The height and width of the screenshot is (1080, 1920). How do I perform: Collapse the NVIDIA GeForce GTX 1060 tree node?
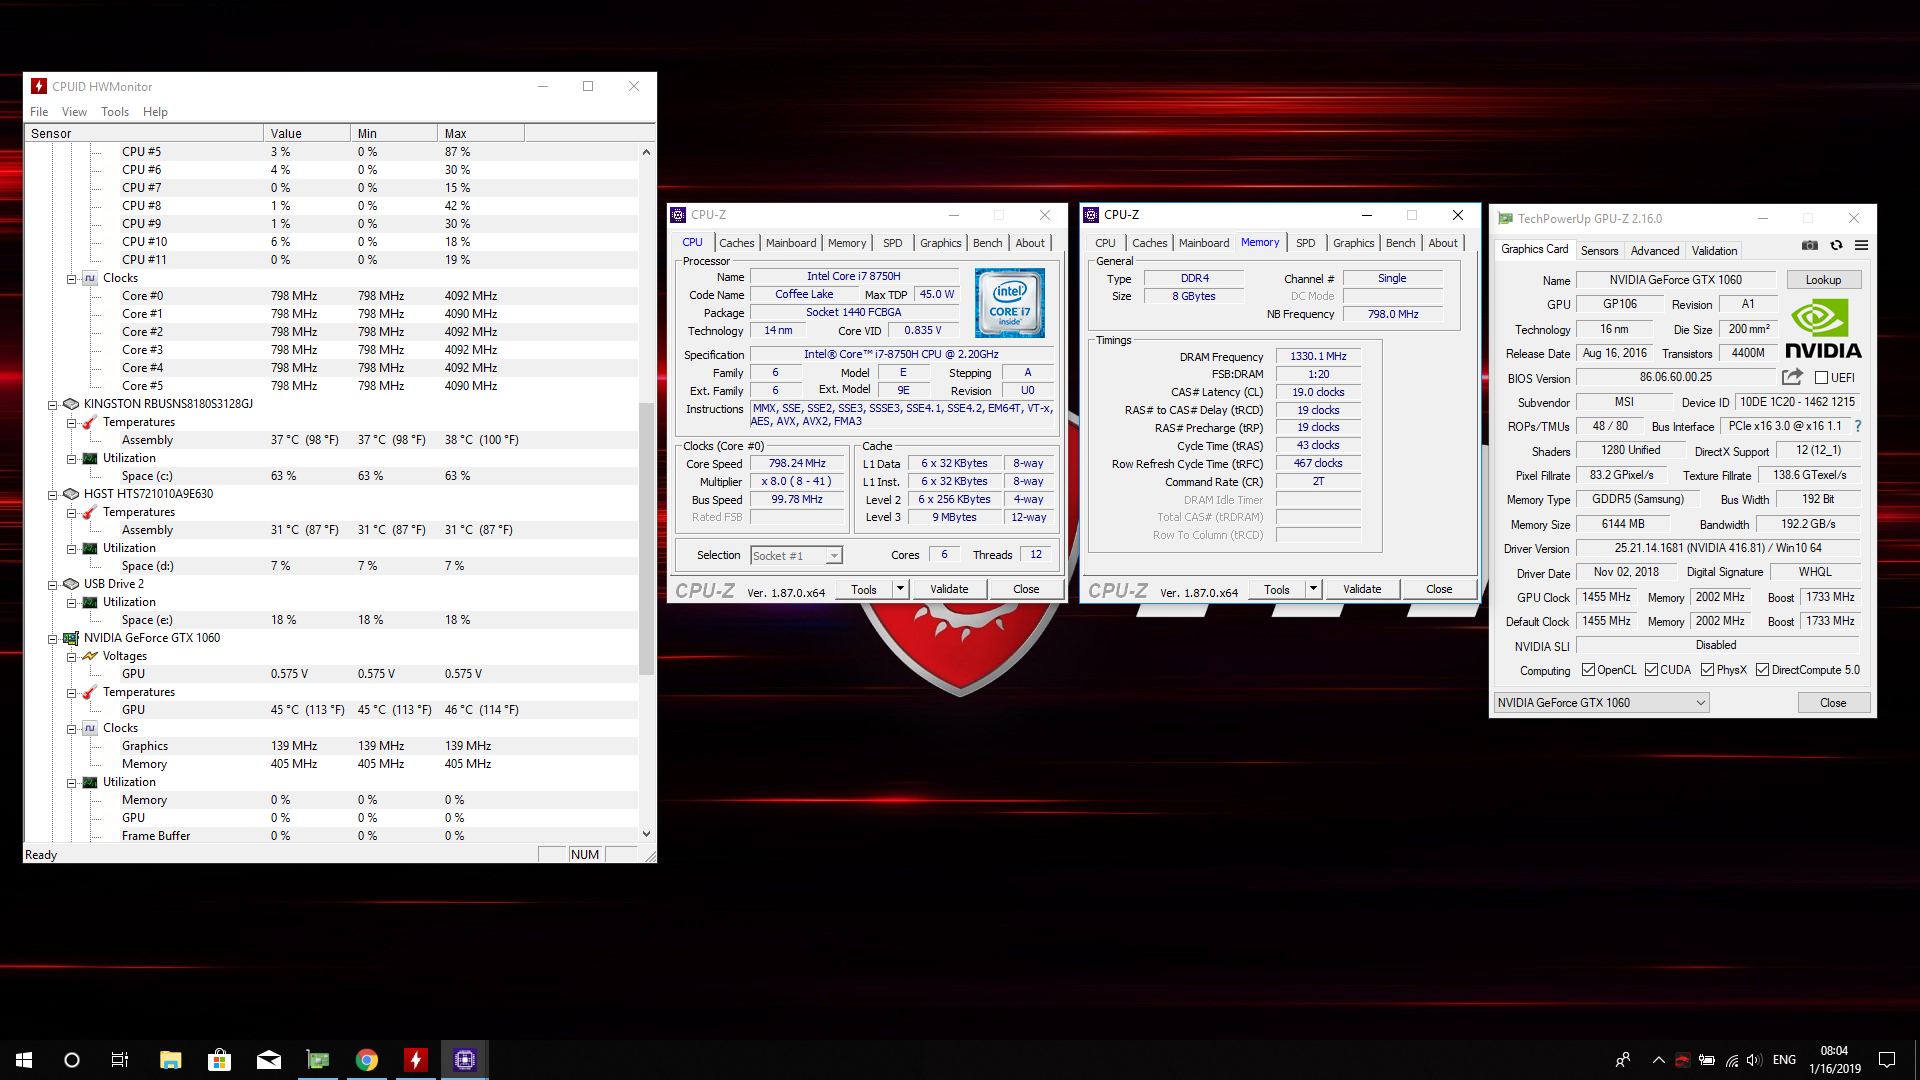point(53,639)
